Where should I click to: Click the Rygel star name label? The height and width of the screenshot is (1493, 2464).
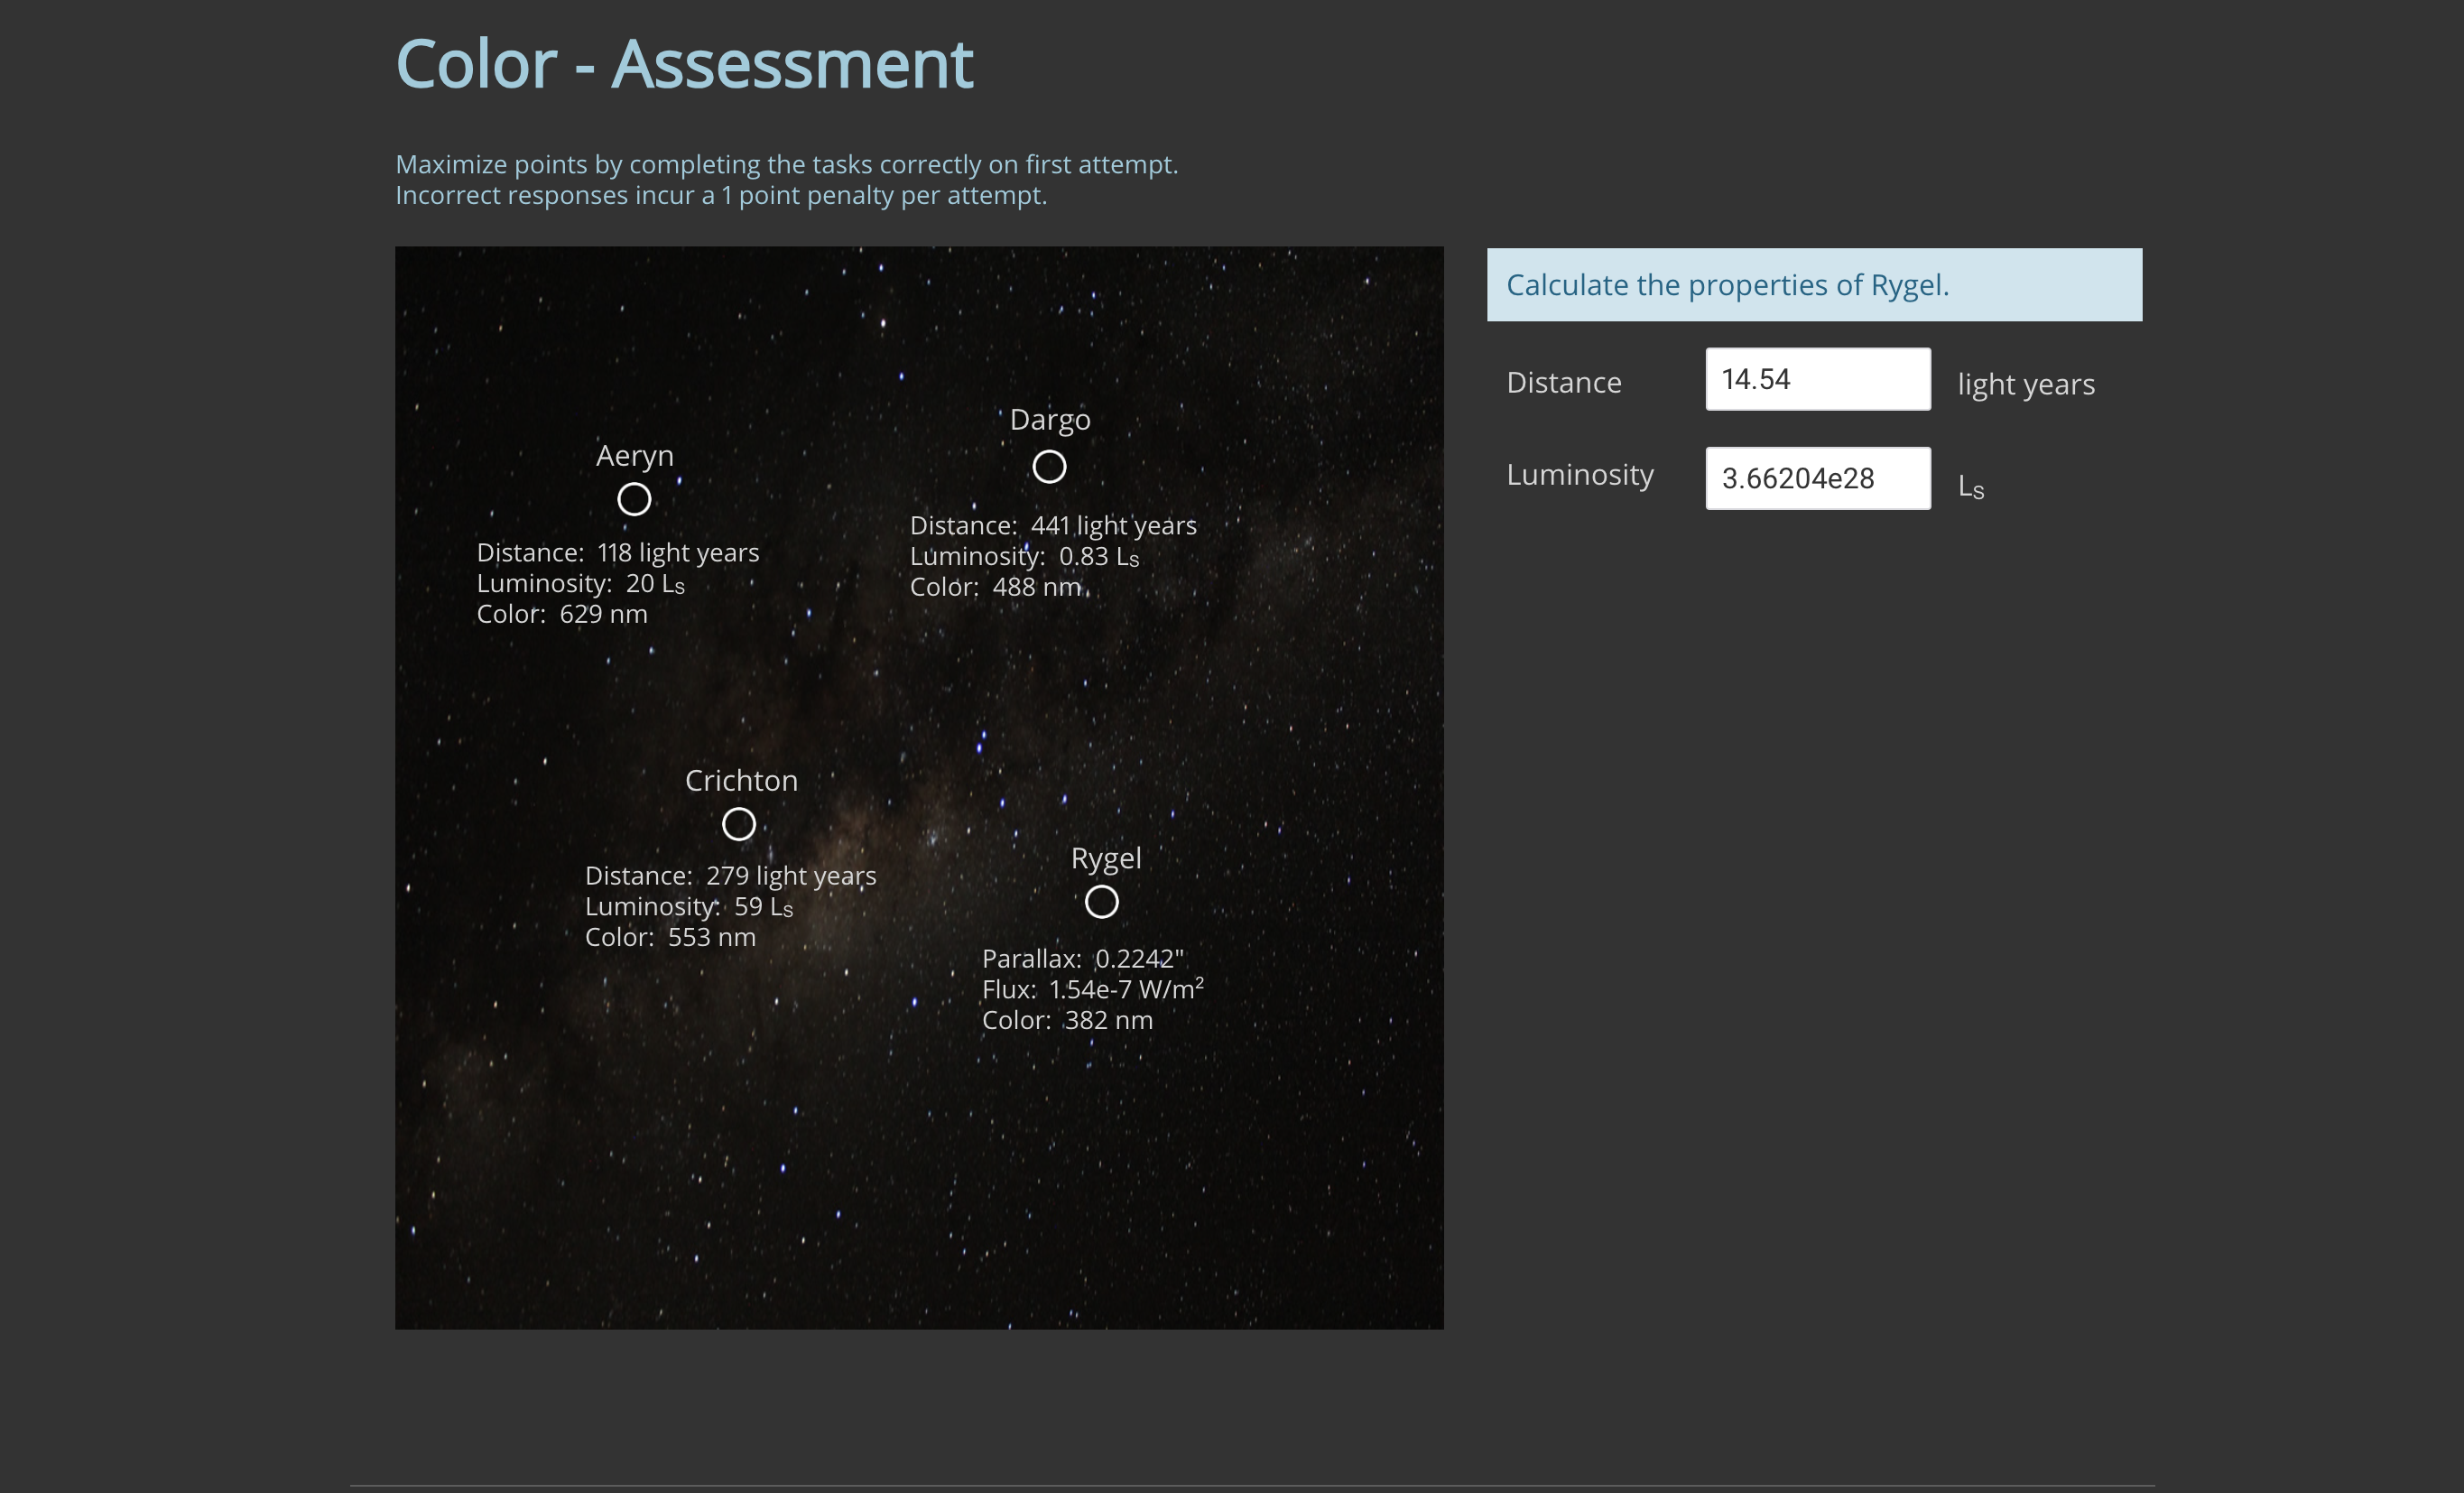click(x=1105, y=858)
